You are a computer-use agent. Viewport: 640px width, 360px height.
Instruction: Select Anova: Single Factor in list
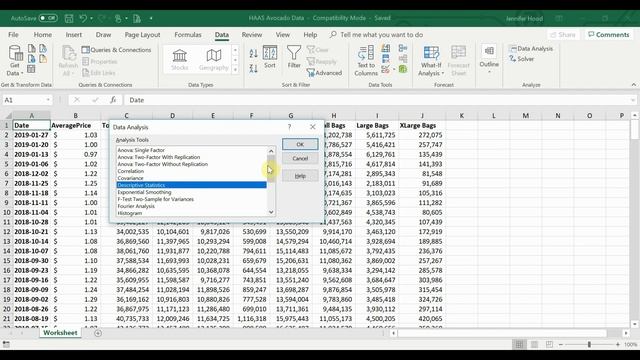(x=191, y=150)
